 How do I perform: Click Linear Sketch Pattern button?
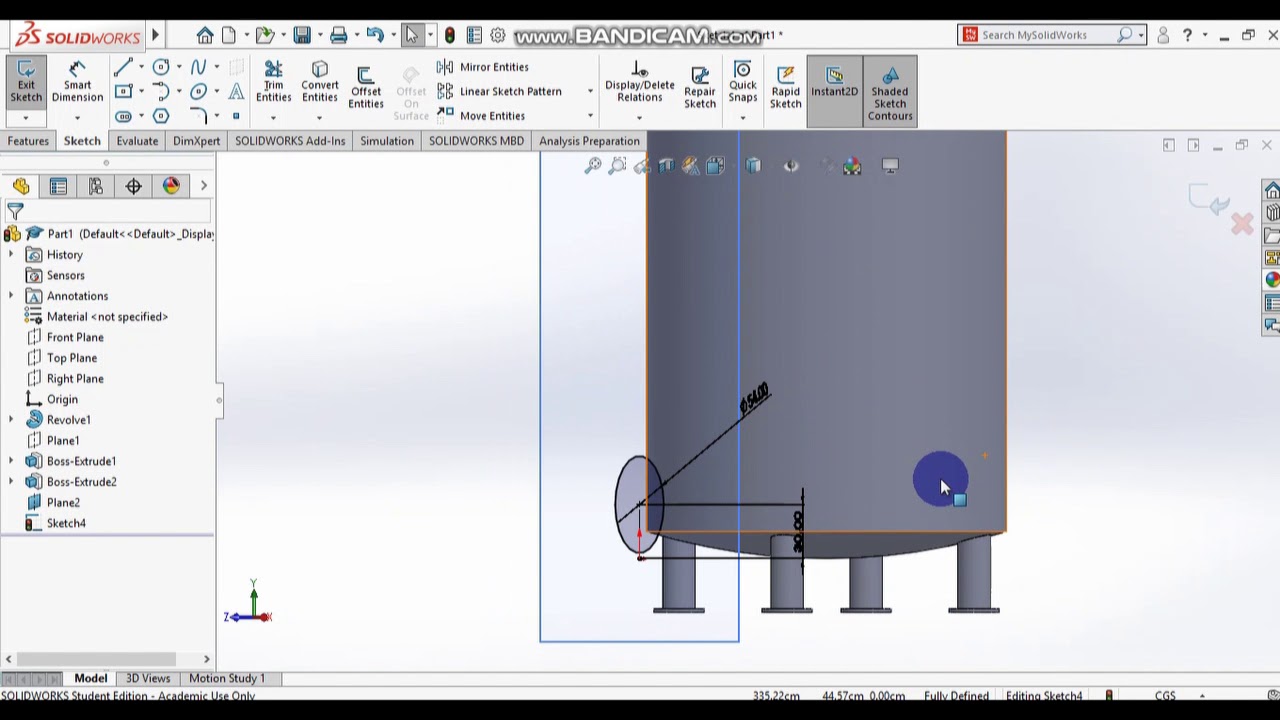pos(499,91)
